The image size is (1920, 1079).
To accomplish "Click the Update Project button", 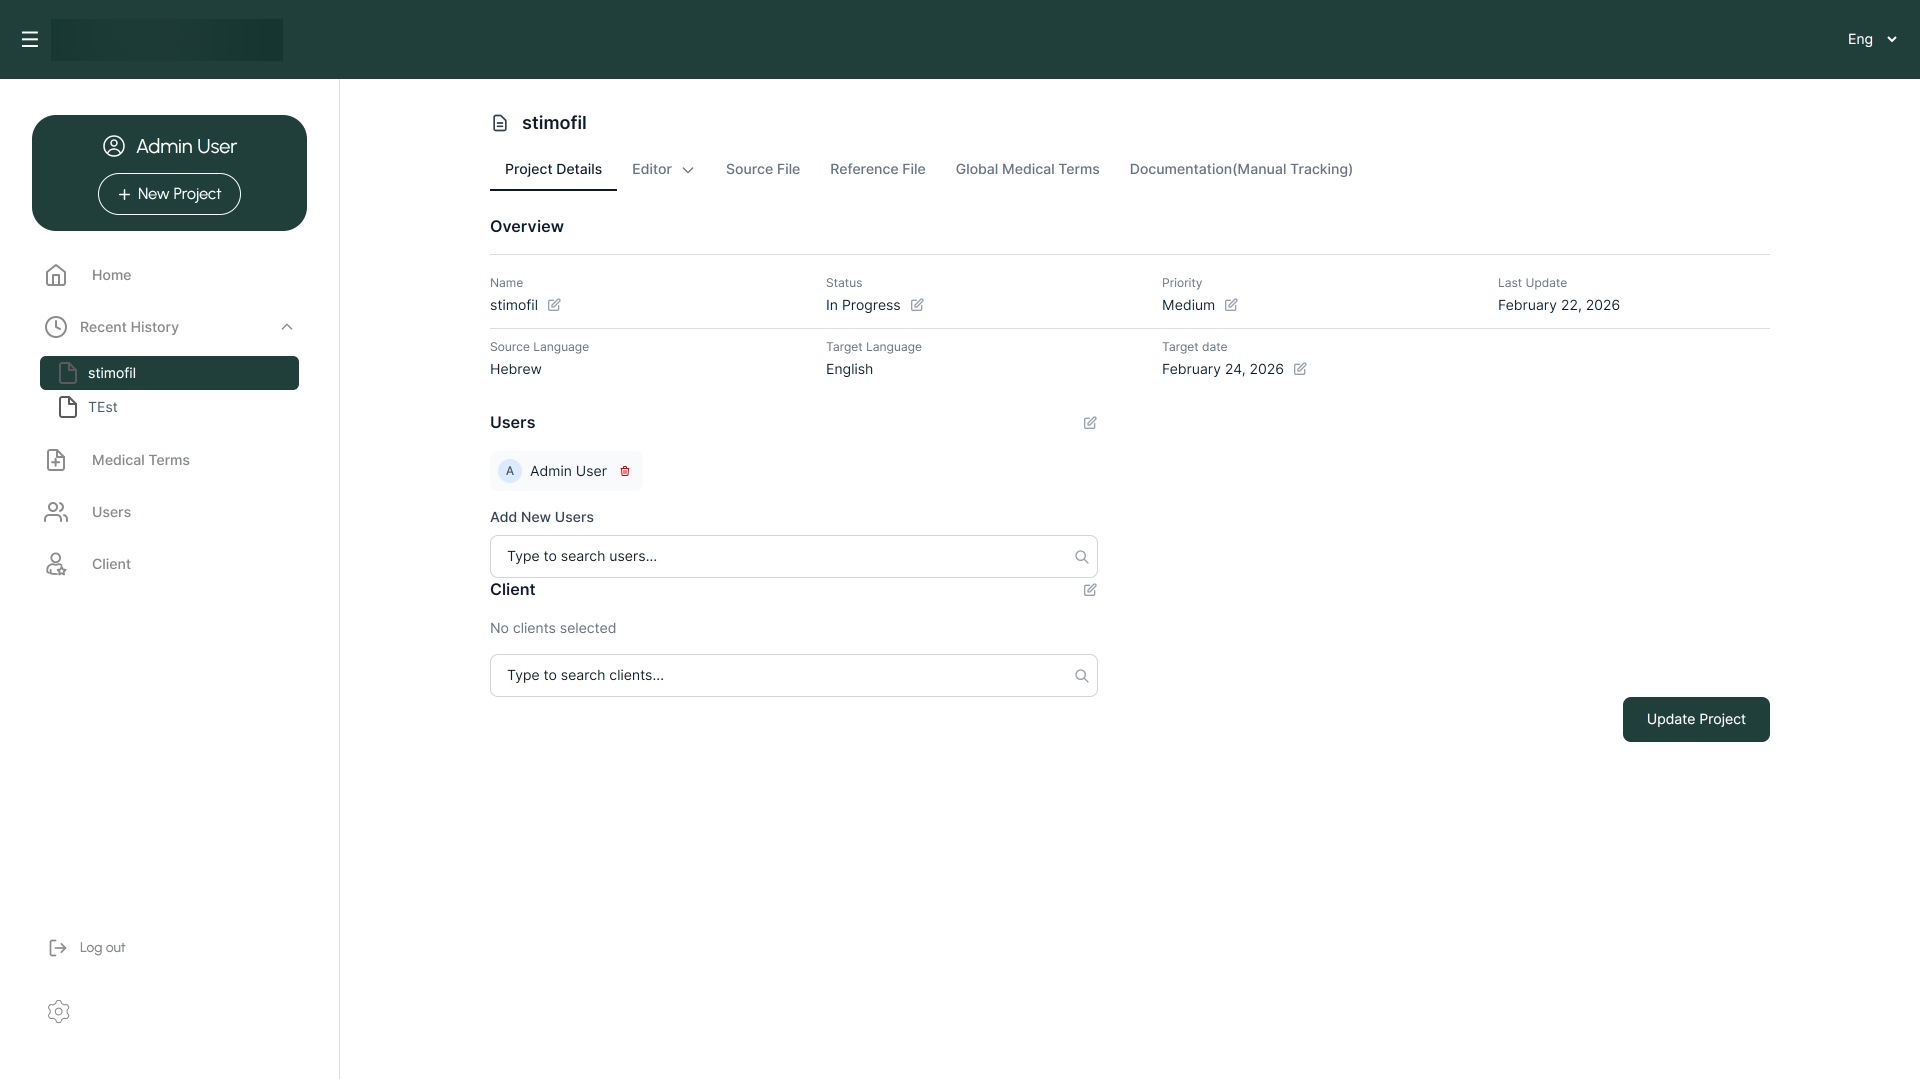I will pos(1696,719).
